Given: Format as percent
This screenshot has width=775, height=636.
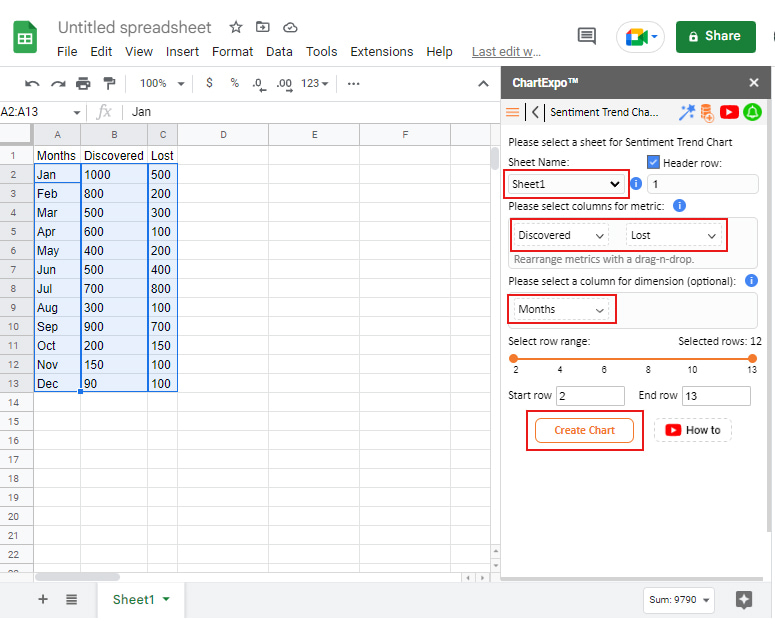Looking at the screenshot, I should click(235, 83).
